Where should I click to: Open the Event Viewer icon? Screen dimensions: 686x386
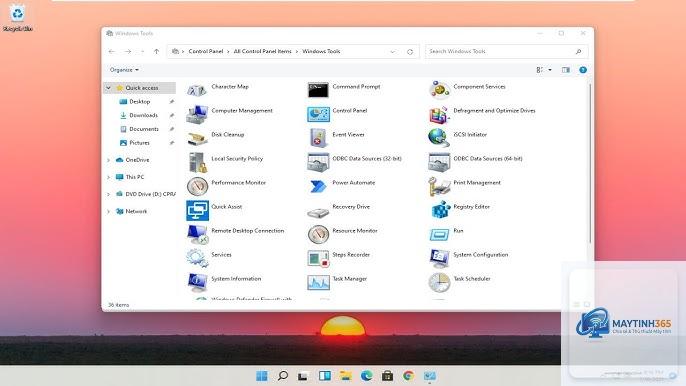[318, 138]
